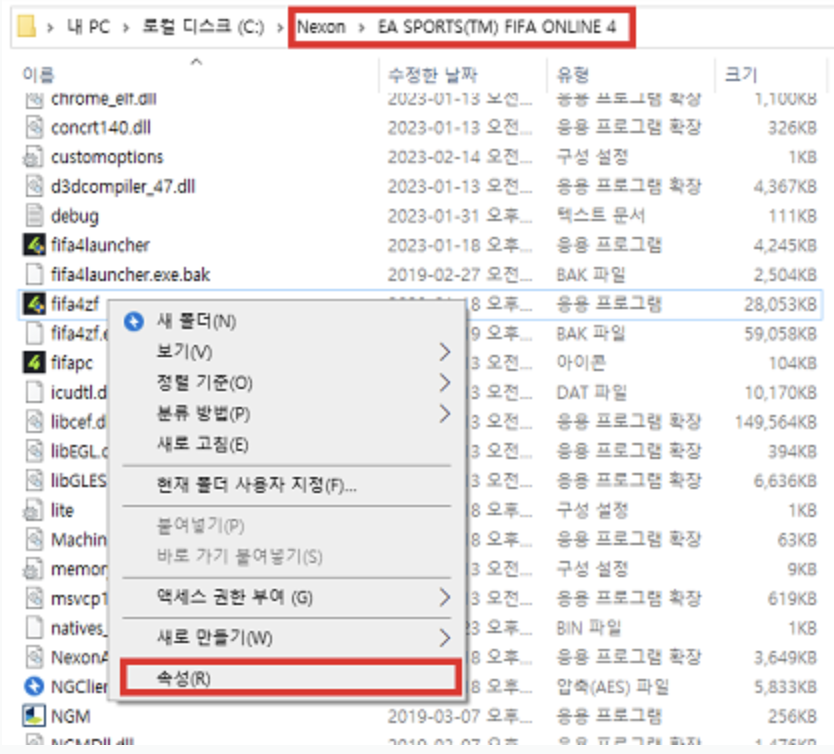834x754 pixels.
Task: Select the icudtl DAT file icon
Action: (34, 392)
